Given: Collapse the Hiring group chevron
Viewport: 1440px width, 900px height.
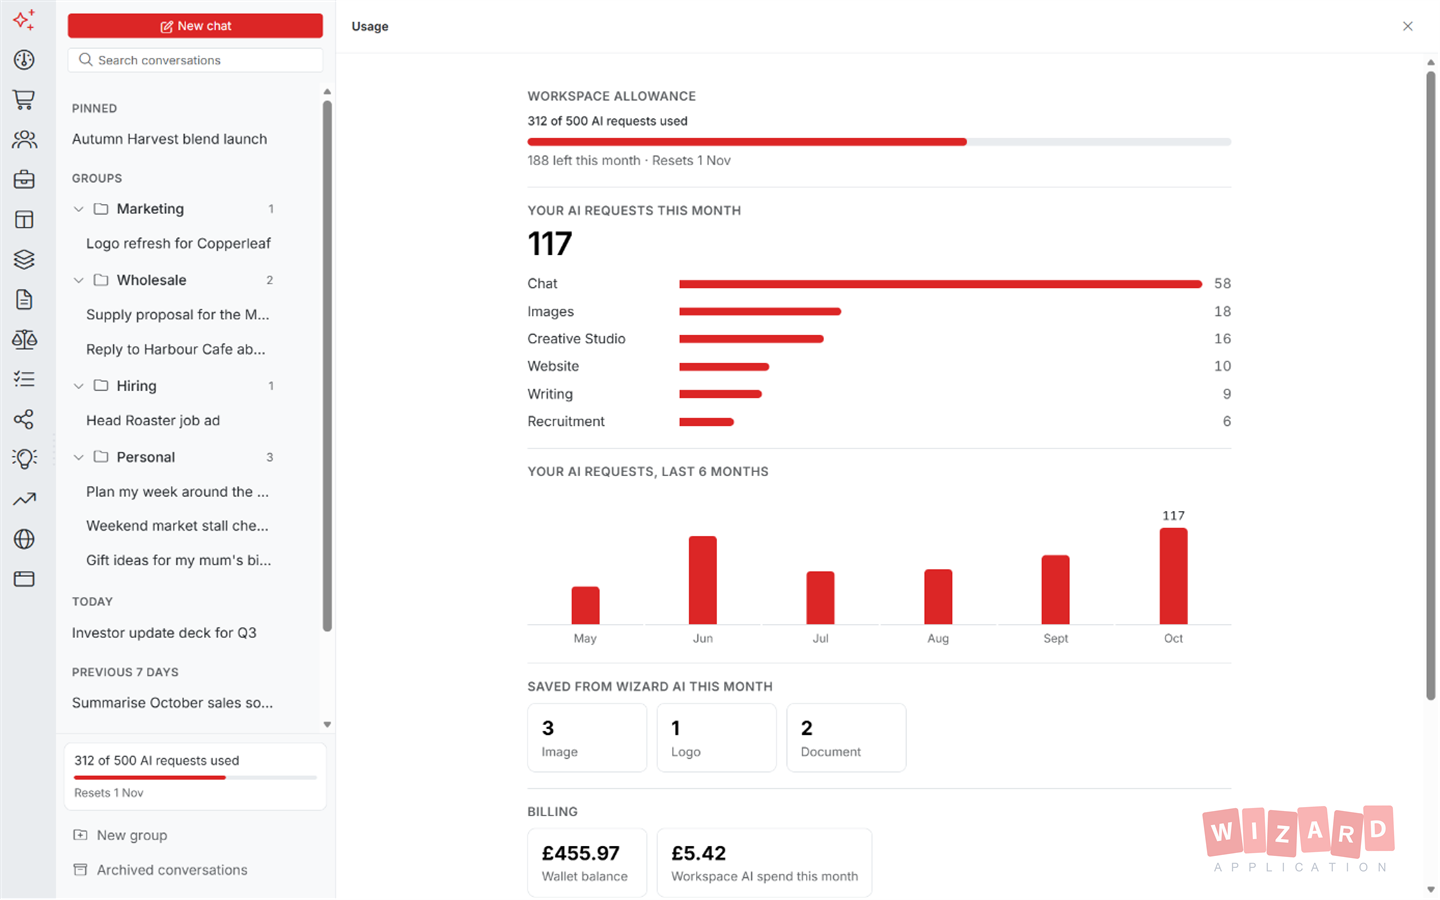Looking at the screenshot, I should [79, 386].
